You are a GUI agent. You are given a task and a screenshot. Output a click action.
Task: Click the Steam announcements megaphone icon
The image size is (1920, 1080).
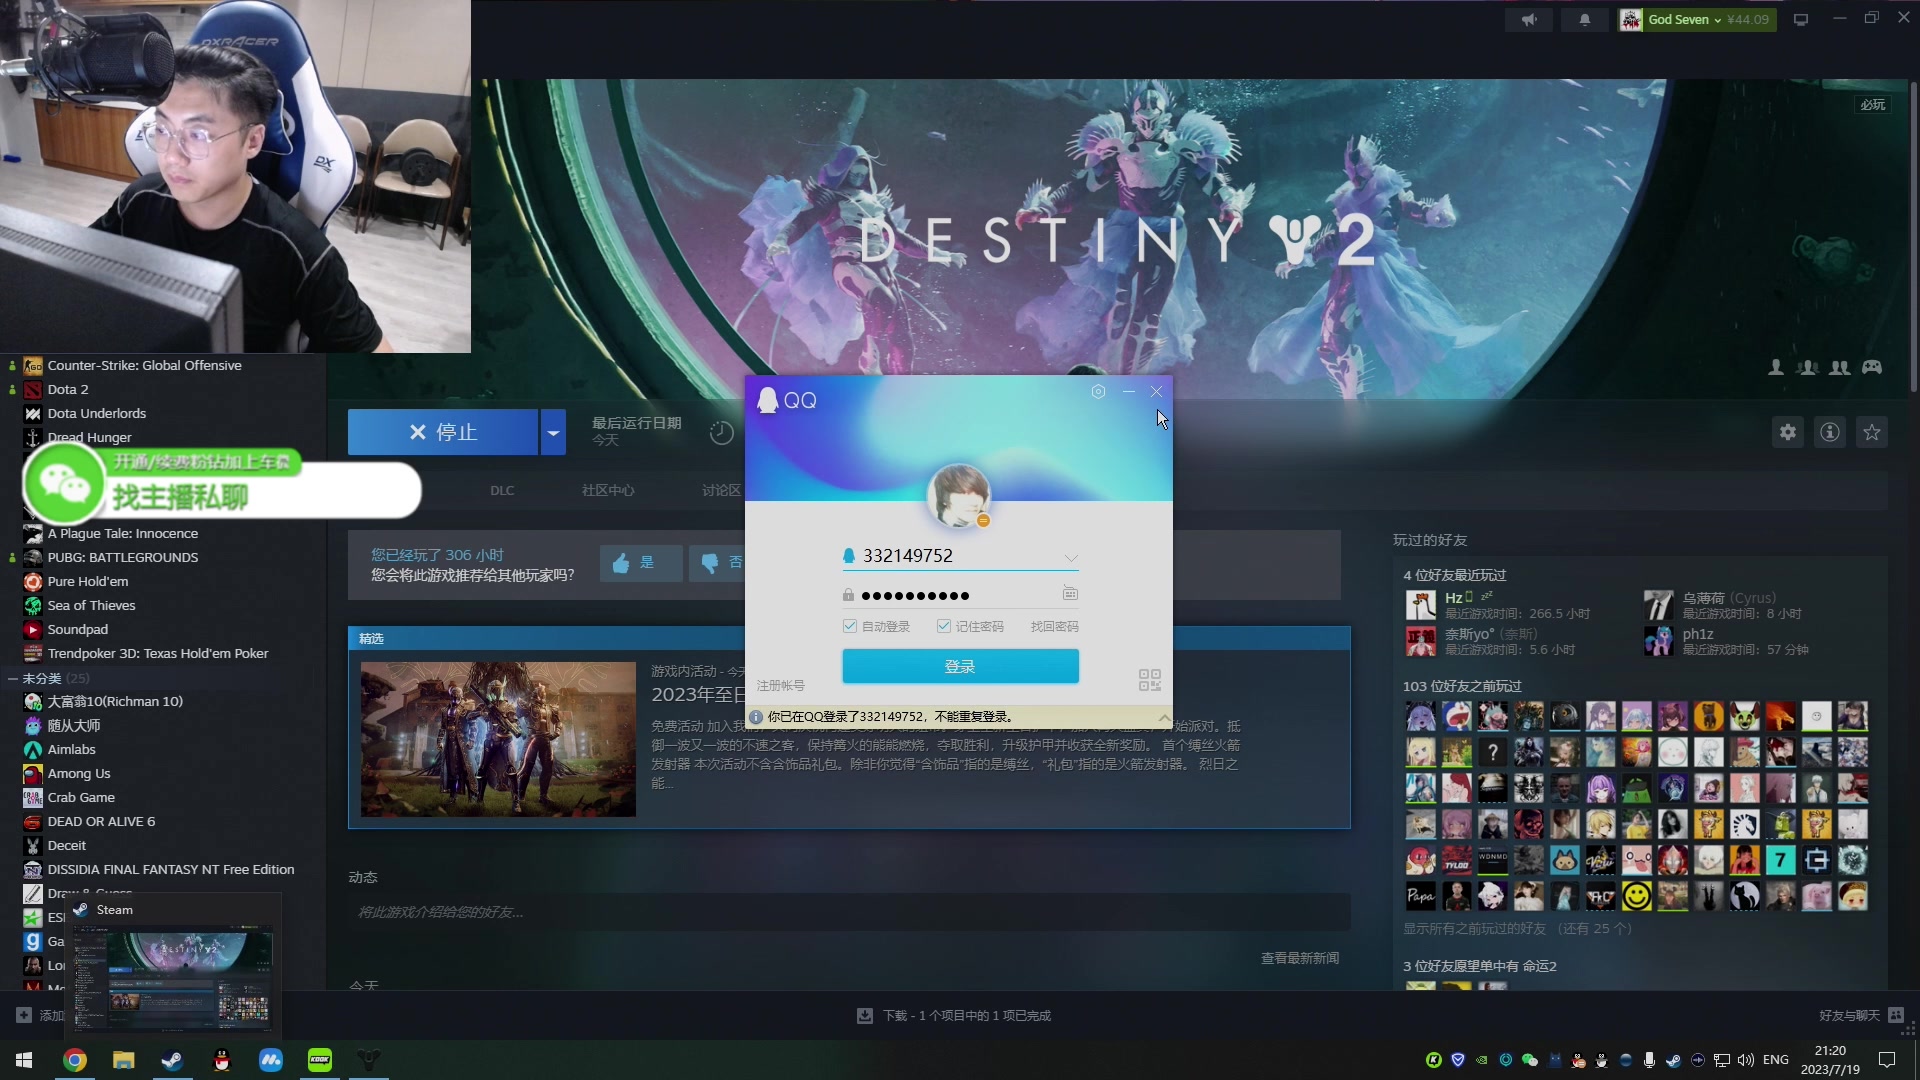pyautogui.click(x=1529, y=20)
